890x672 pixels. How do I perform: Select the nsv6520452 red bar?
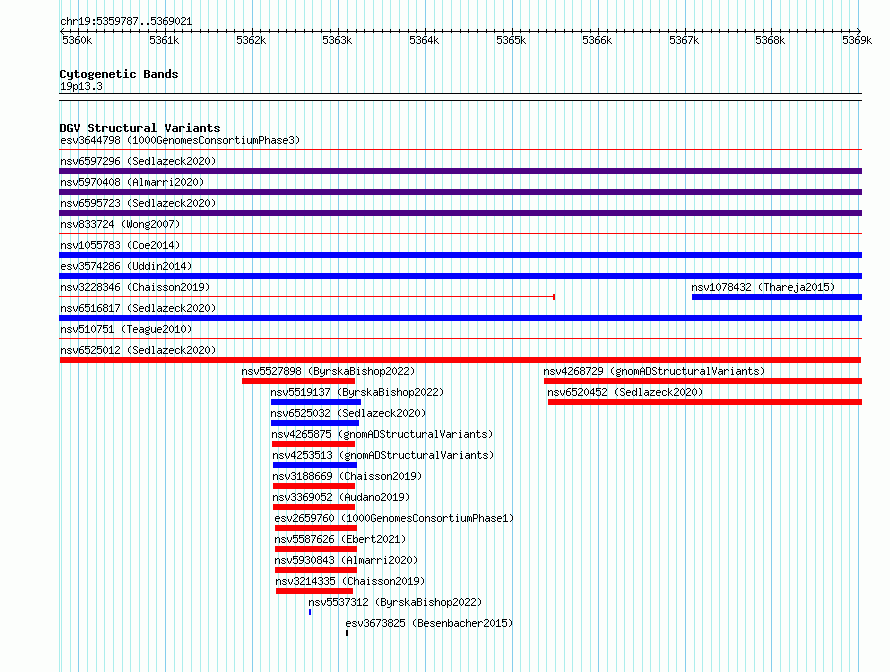[704, 402]
